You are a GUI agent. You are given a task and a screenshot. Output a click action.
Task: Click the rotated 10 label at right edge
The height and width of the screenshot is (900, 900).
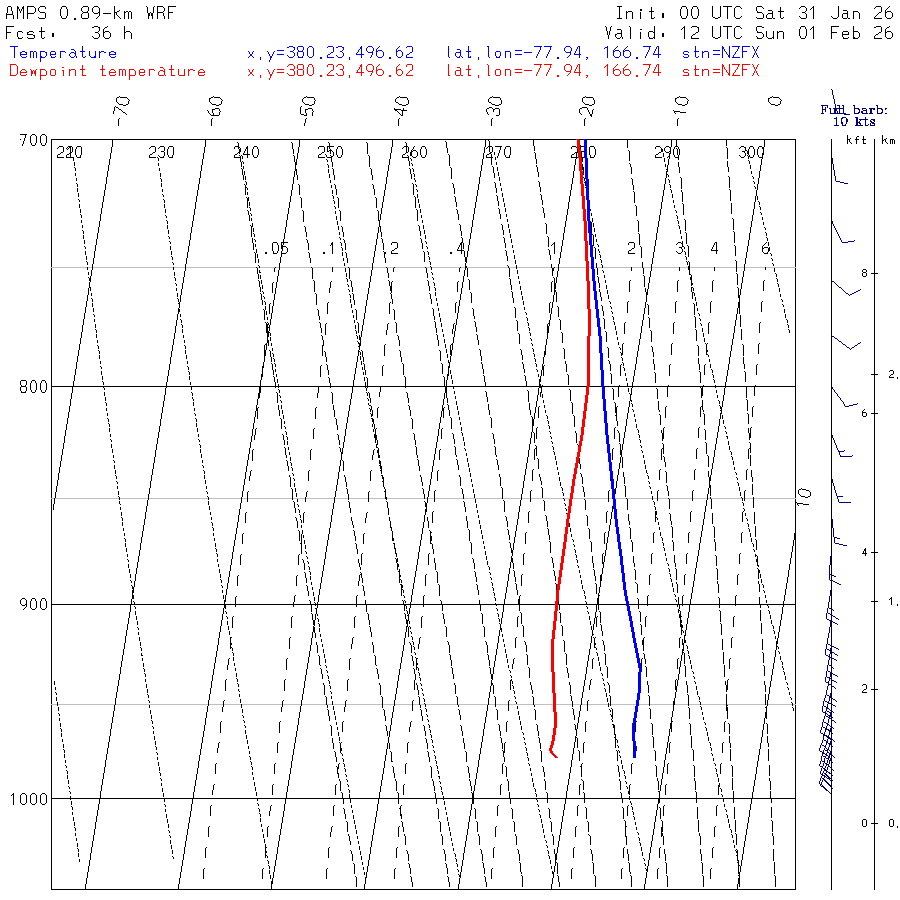[x=804, y=496]
